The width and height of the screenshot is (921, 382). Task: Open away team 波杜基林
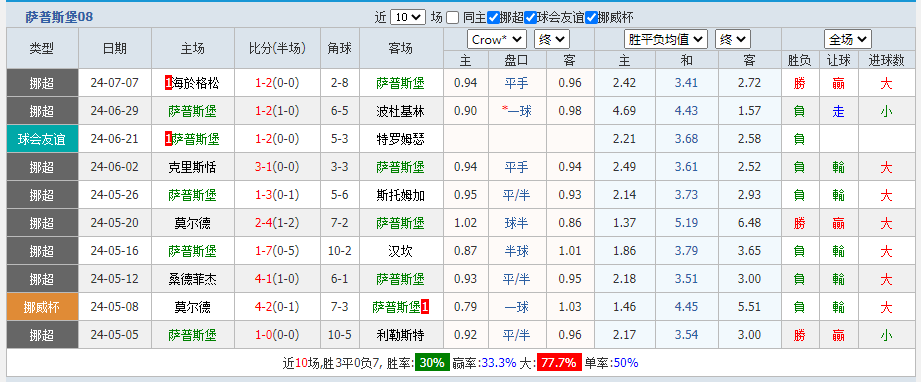(x=401, y=111)
